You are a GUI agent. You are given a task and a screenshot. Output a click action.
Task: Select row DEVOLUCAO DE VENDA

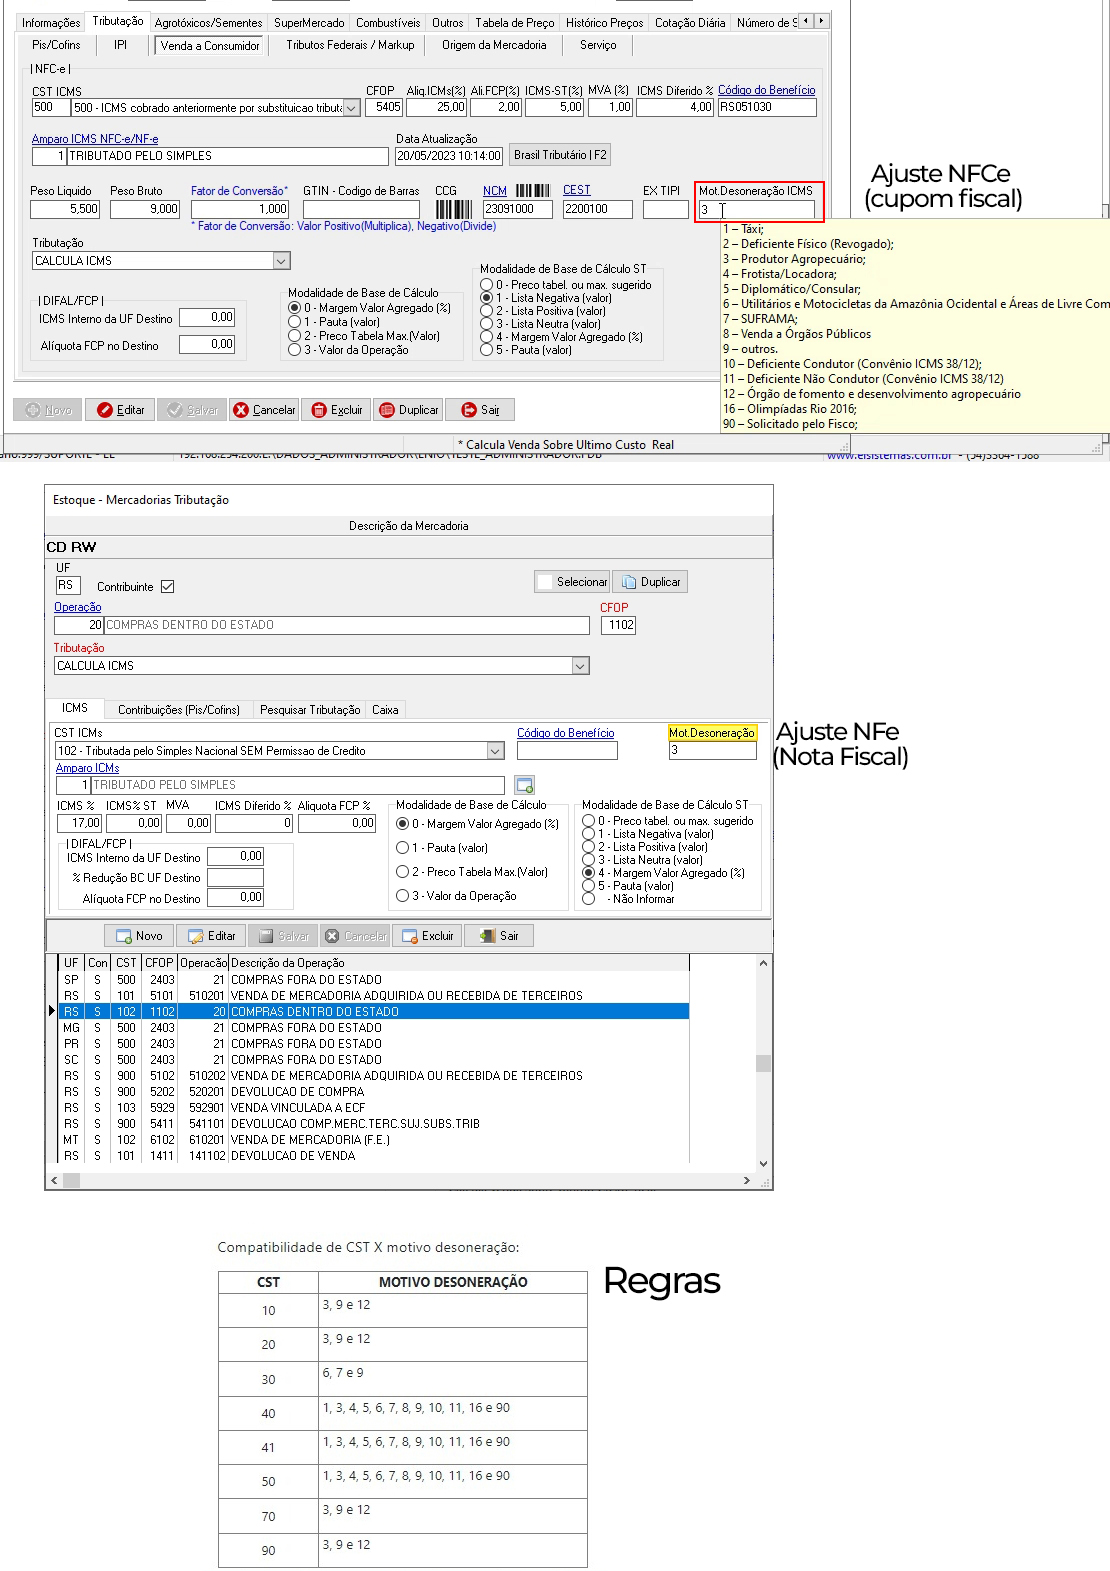[x=374, y=1156]
